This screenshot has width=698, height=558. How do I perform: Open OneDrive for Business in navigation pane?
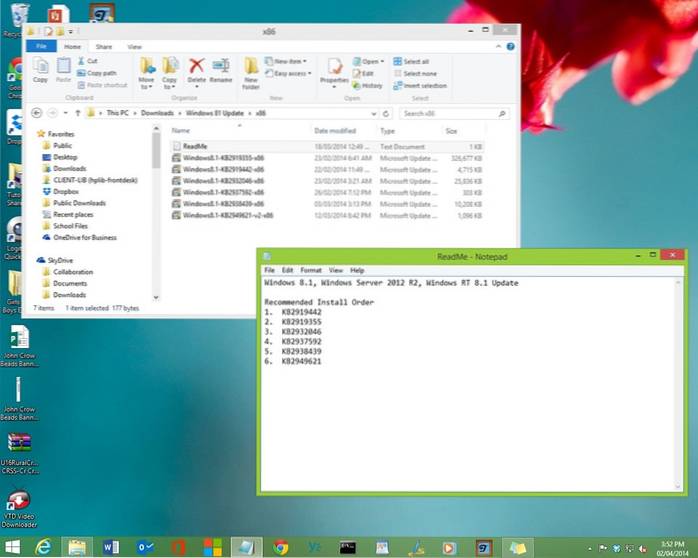point(80,237)
